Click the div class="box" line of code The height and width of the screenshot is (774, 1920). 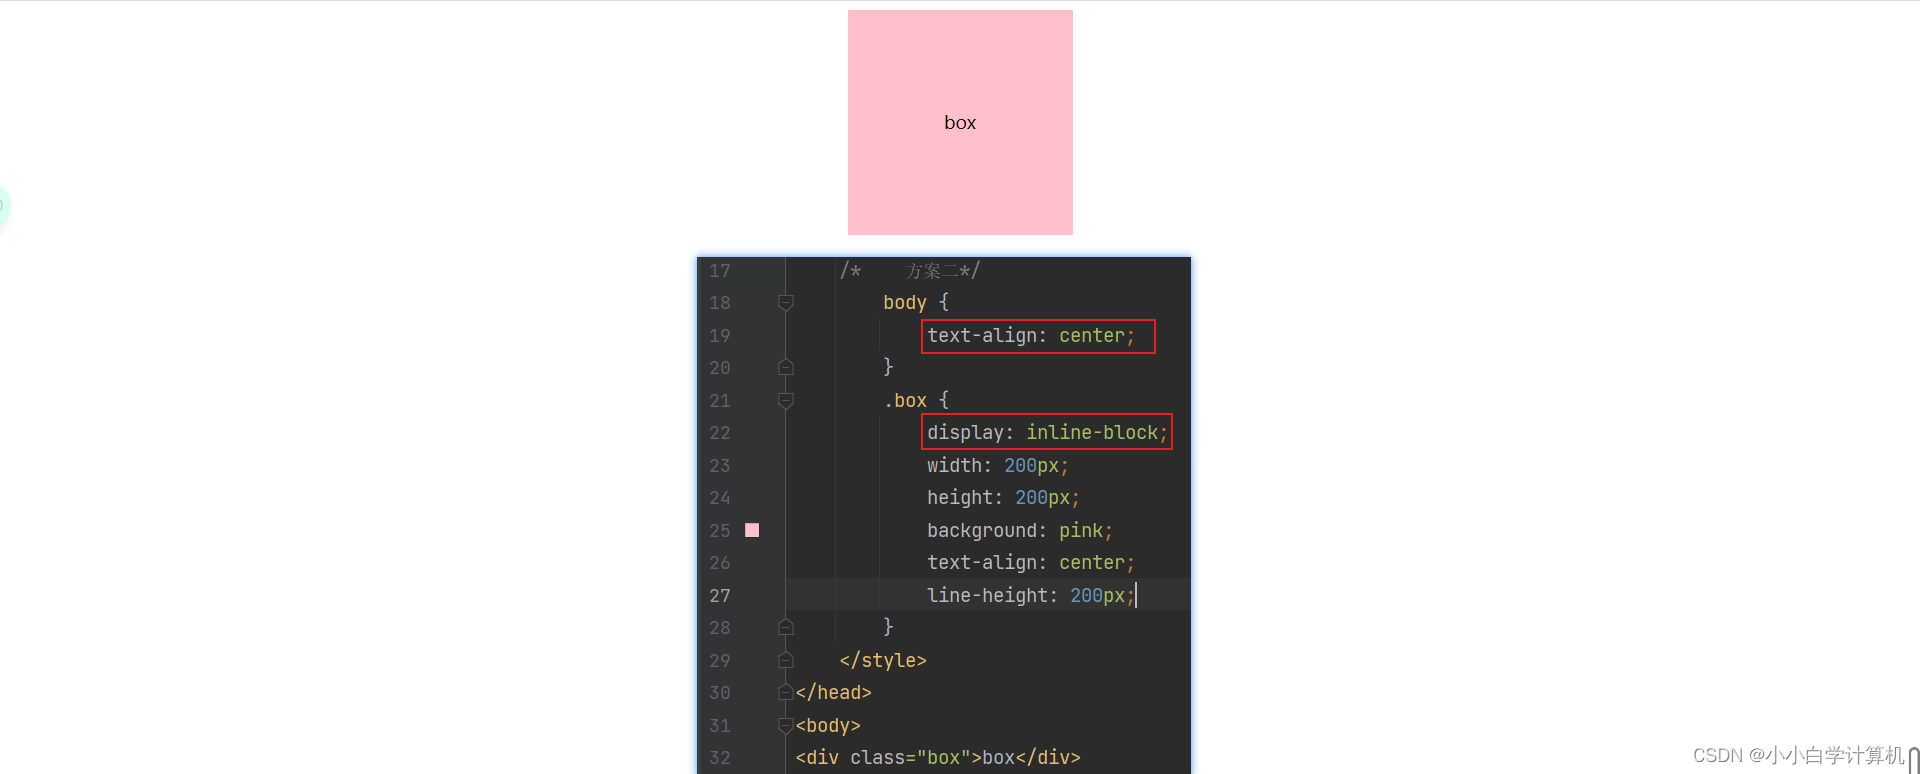pos(938,758)
